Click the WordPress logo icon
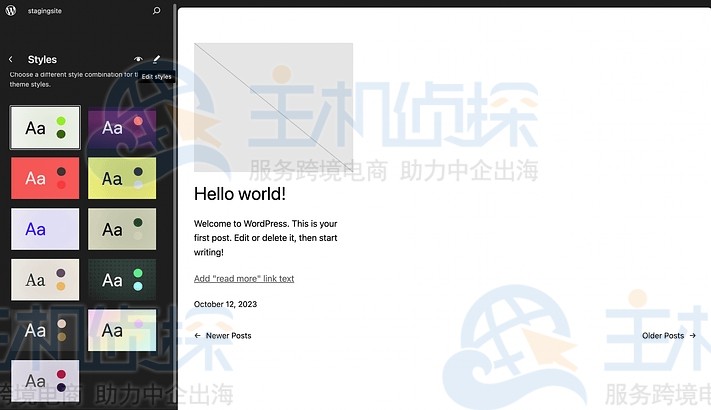 [x=11, y=11]
